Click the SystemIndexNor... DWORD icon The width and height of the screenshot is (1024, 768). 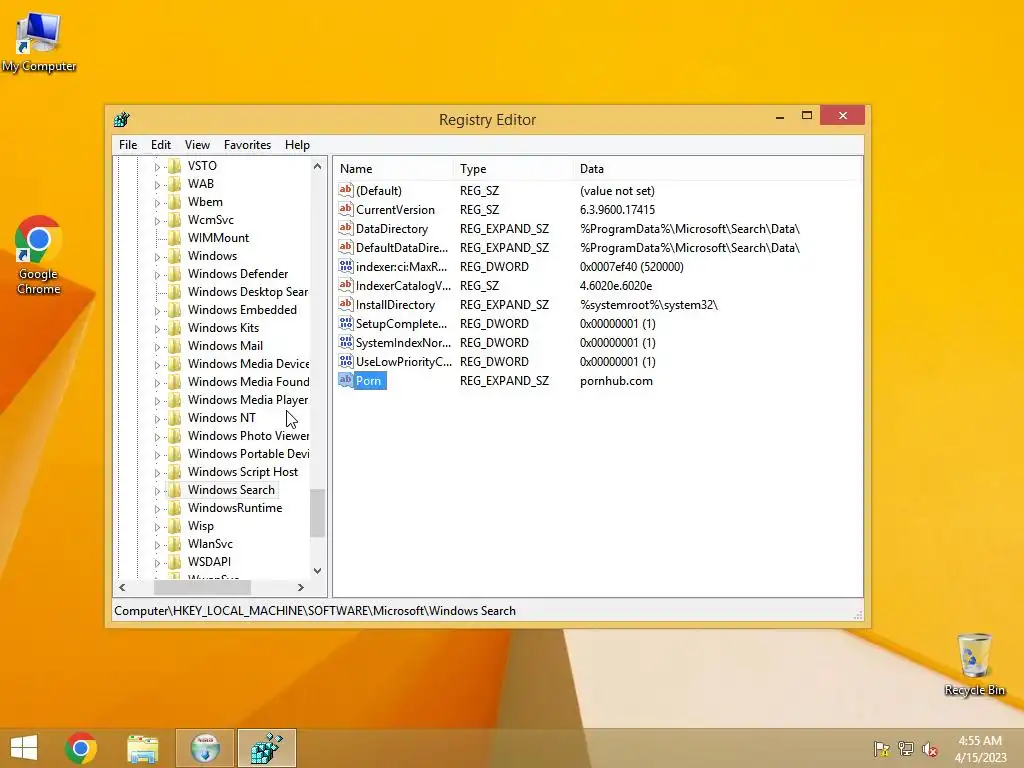click(x=345, y=342)
